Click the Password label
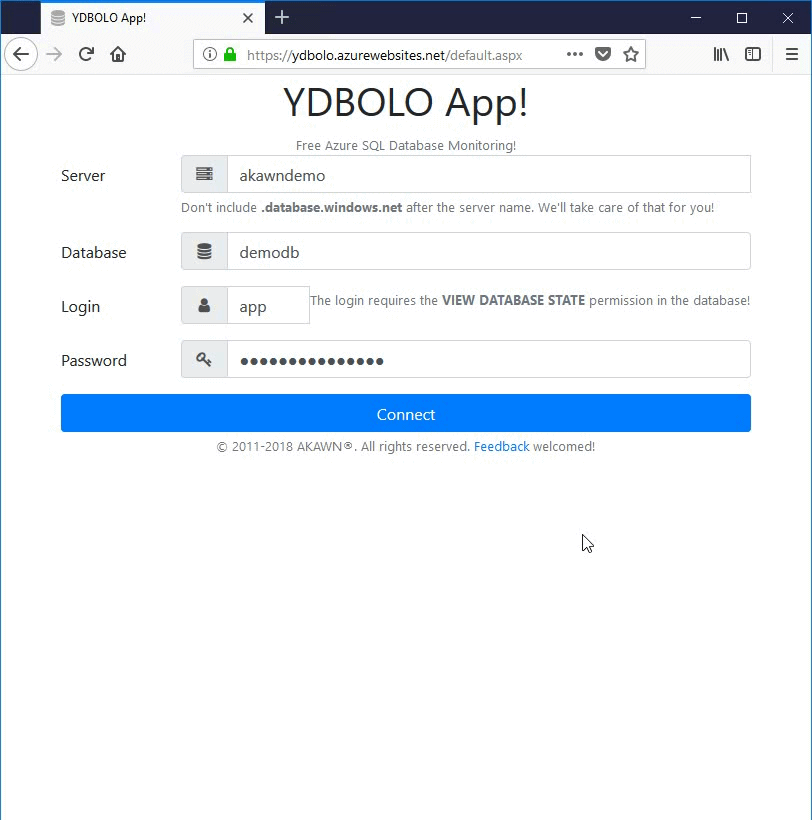This screenshot has height=820, width=812. point(94,361)
